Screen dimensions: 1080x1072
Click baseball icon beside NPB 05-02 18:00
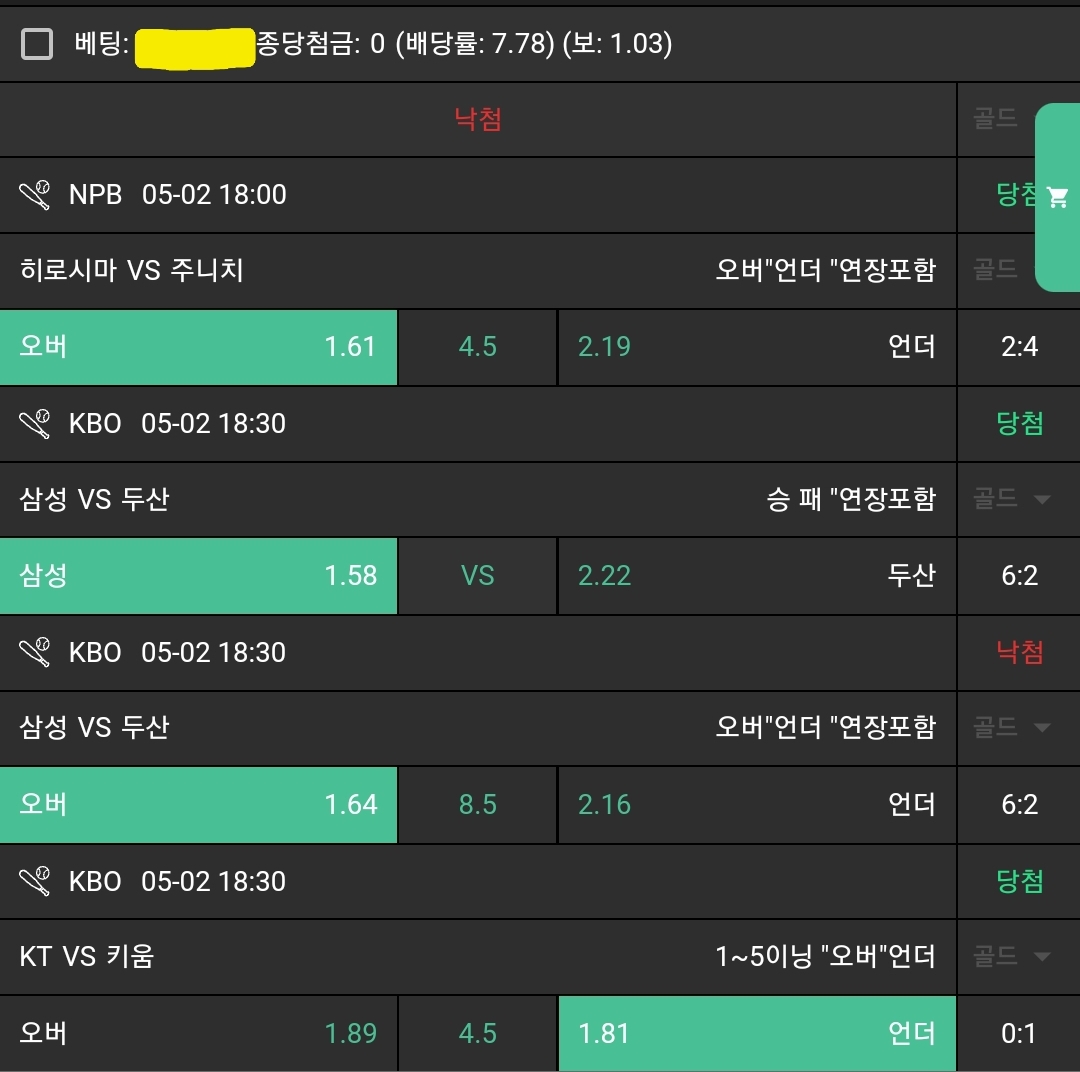[x=35, y=195]
